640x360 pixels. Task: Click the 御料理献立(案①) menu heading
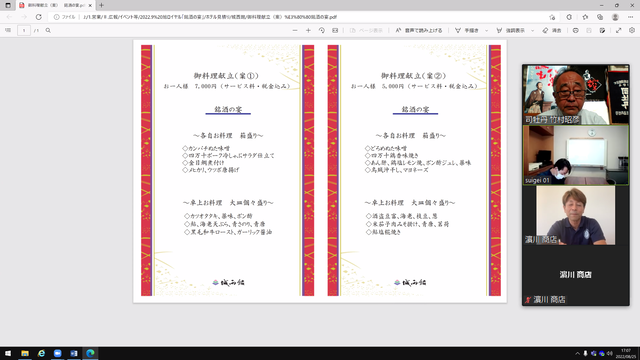point(227,76)
